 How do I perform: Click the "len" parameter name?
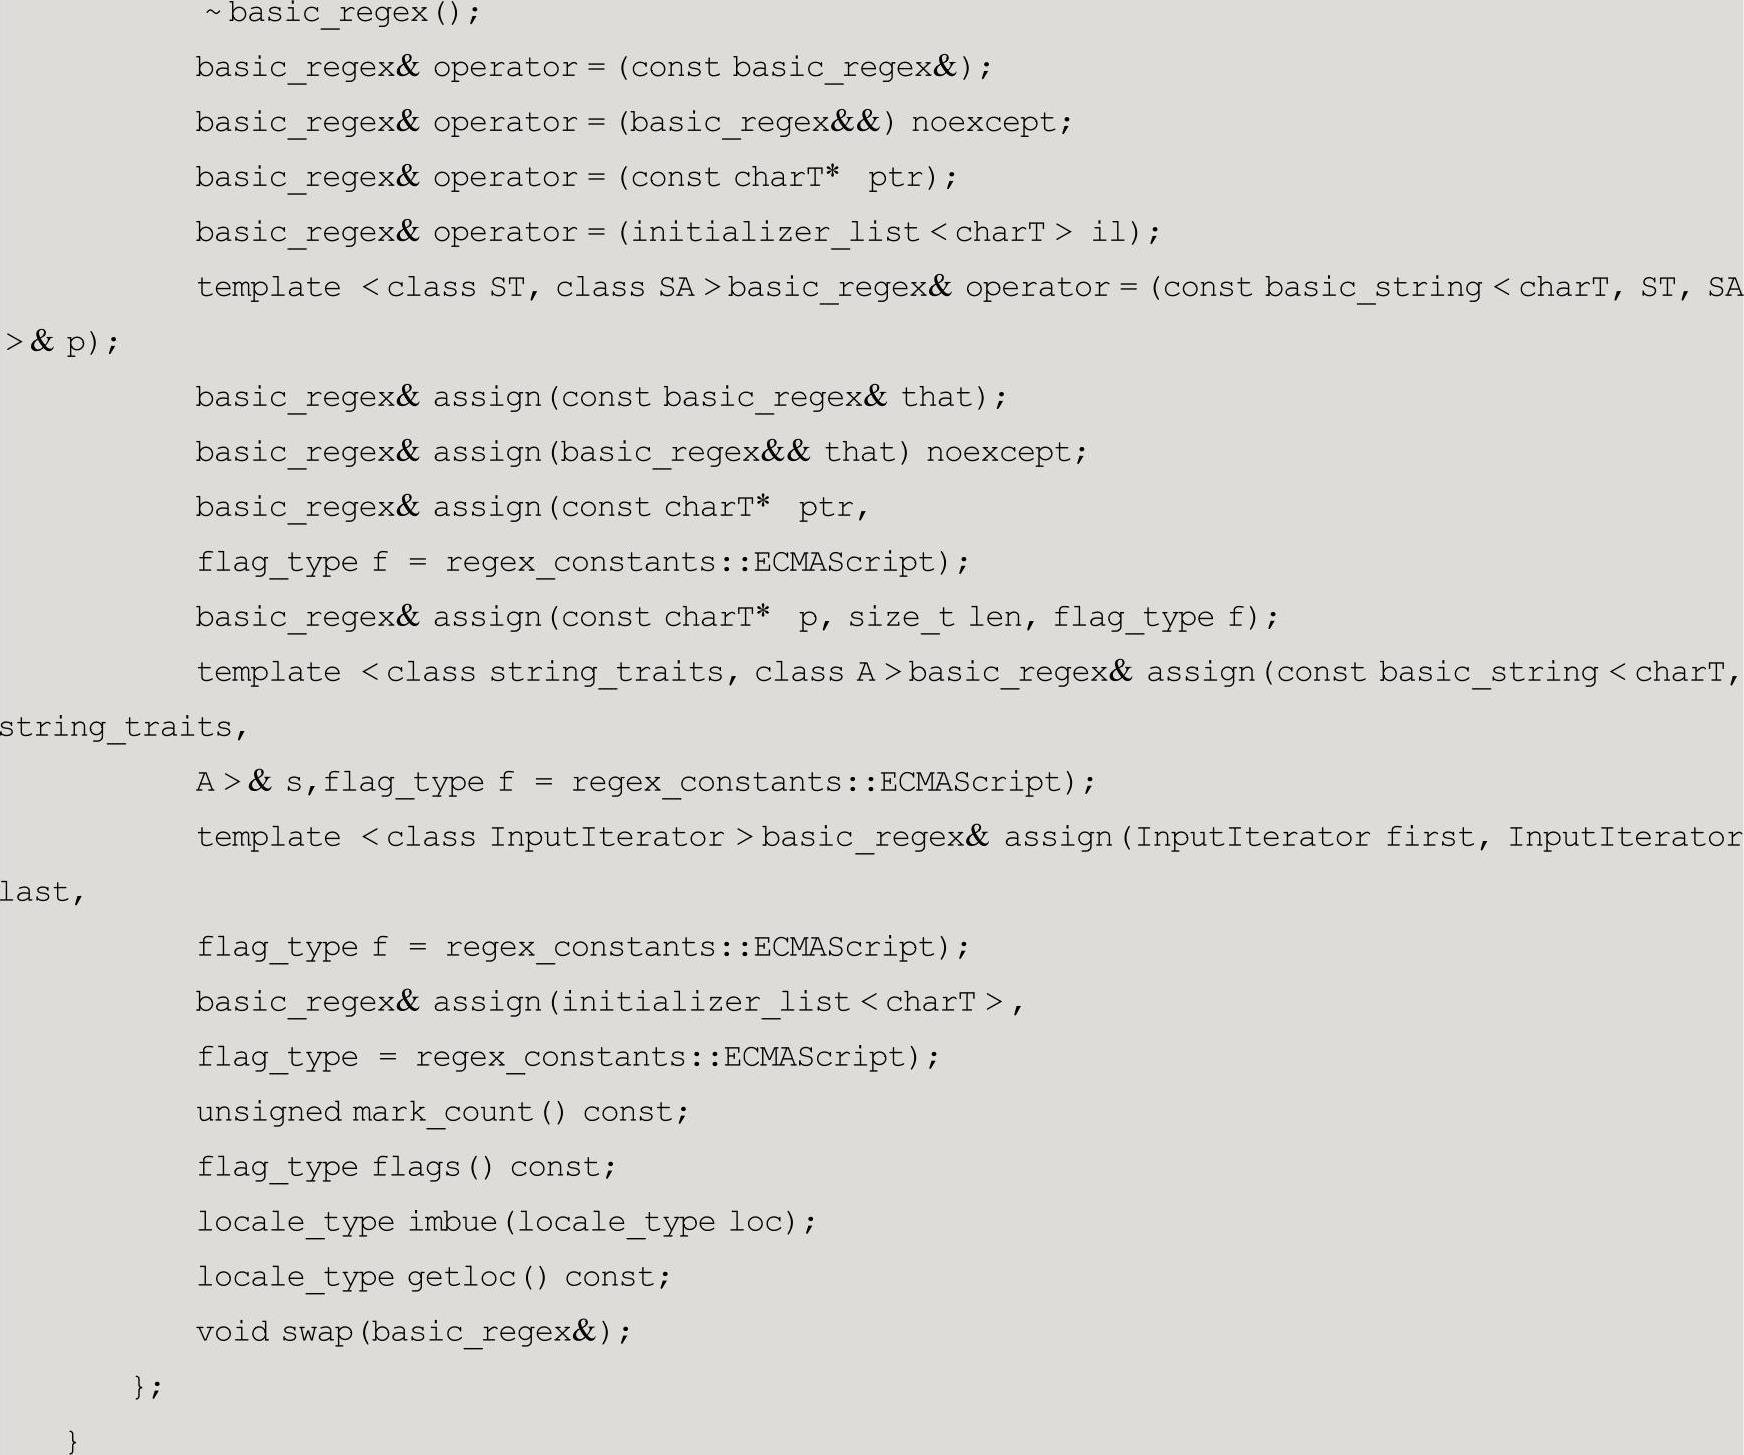(x=995, y=617)
